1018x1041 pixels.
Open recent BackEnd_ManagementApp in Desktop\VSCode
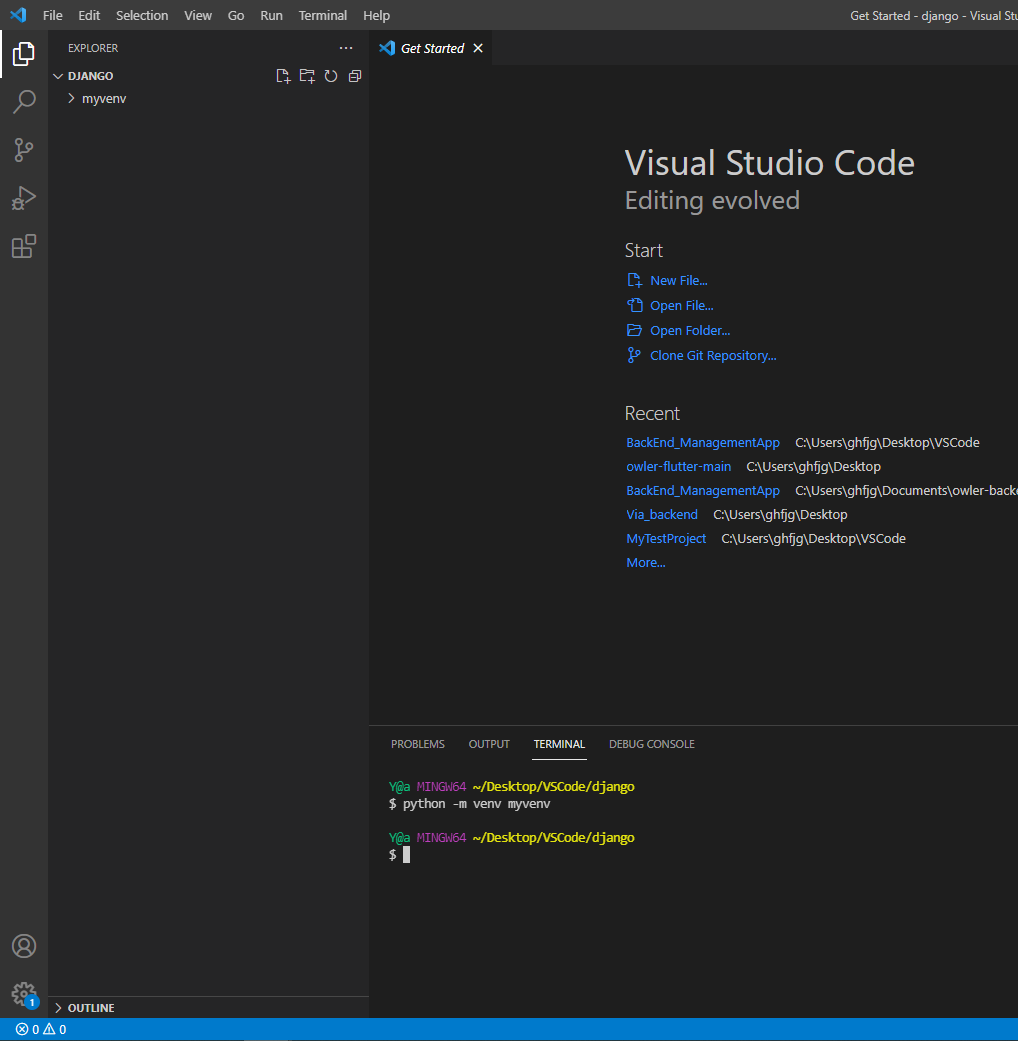[x=703, y=443]
